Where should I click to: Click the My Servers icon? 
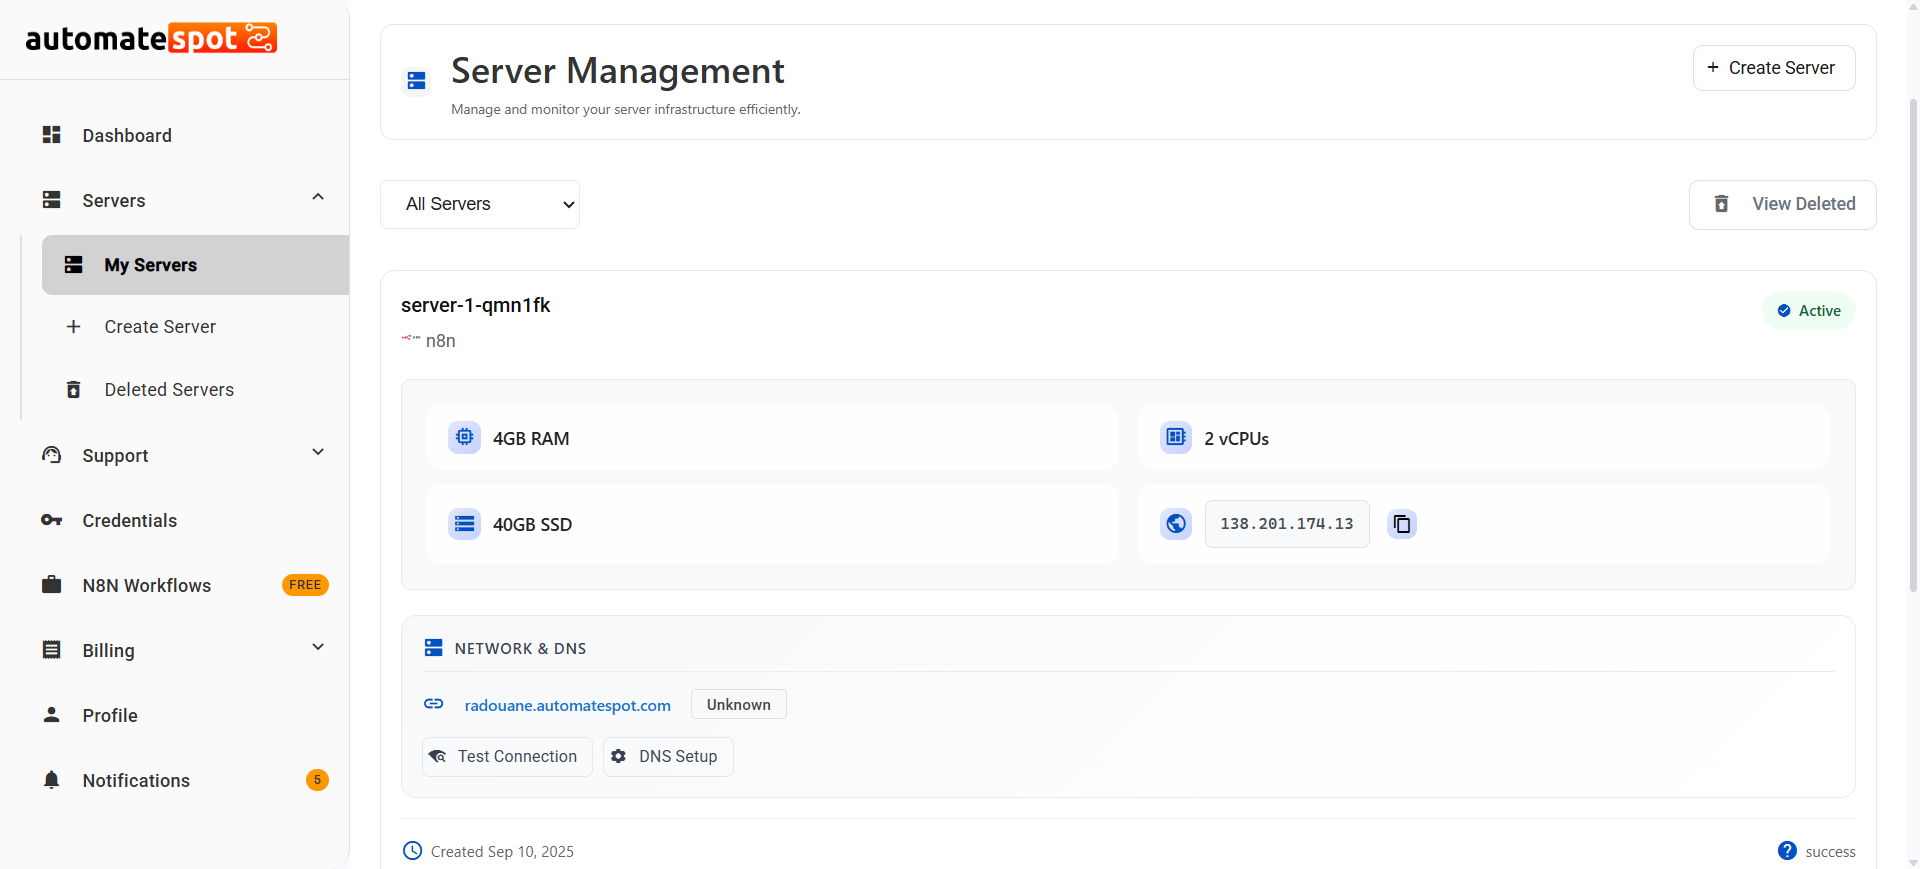point(74,265)
